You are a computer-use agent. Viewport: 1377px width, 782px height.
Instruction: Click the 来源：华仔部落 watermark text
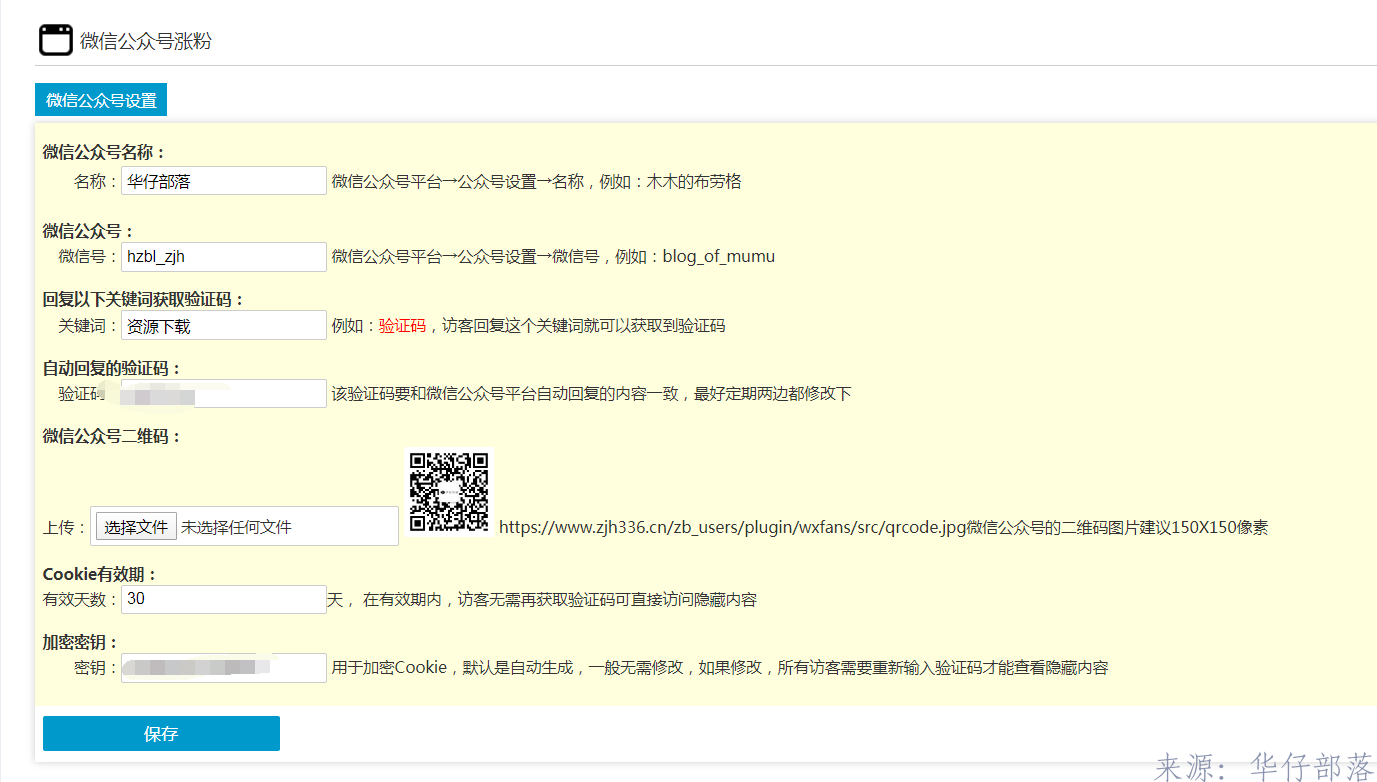pos(1264,767)
